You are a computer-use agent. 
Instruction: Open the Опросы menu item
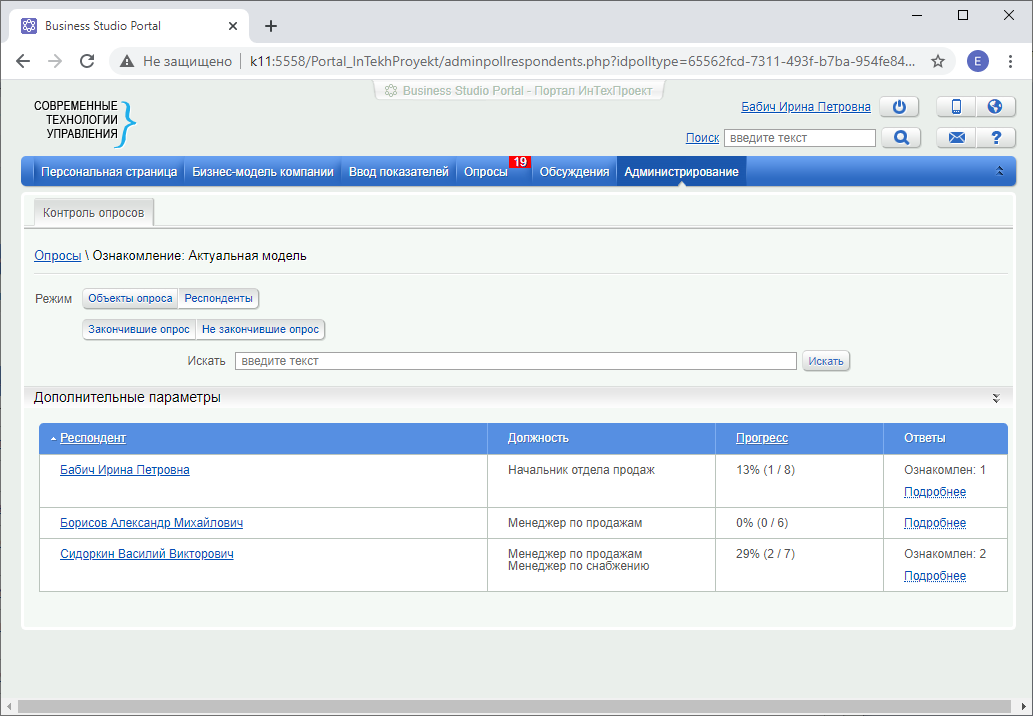(485, 172)
